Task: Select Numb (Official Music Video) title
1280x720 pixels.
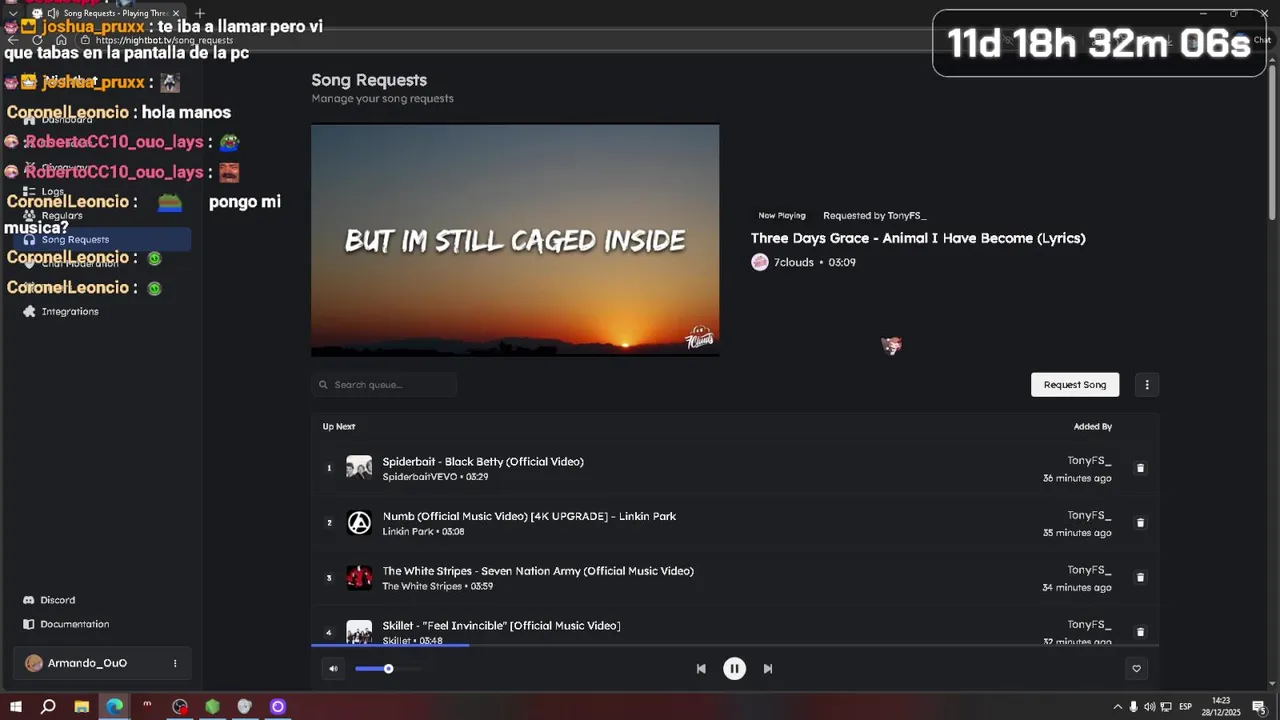Action: pyautogui.click(x=529, y=517)
